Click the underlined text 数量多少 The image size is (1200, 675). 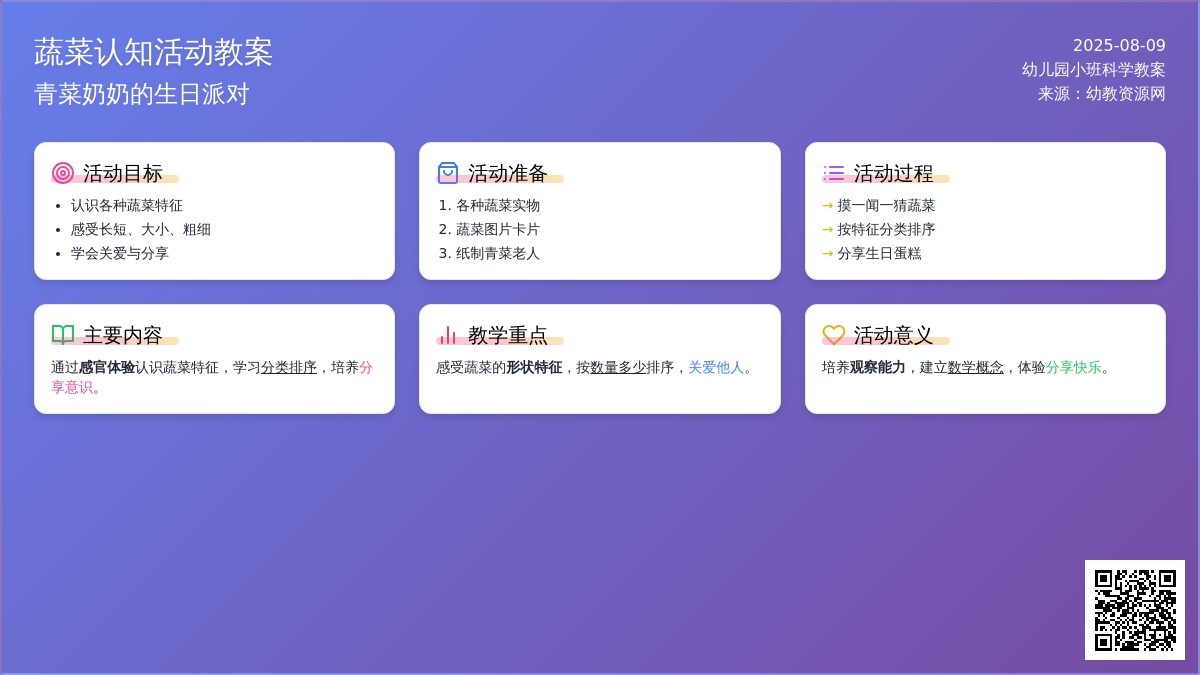[618, 367]
